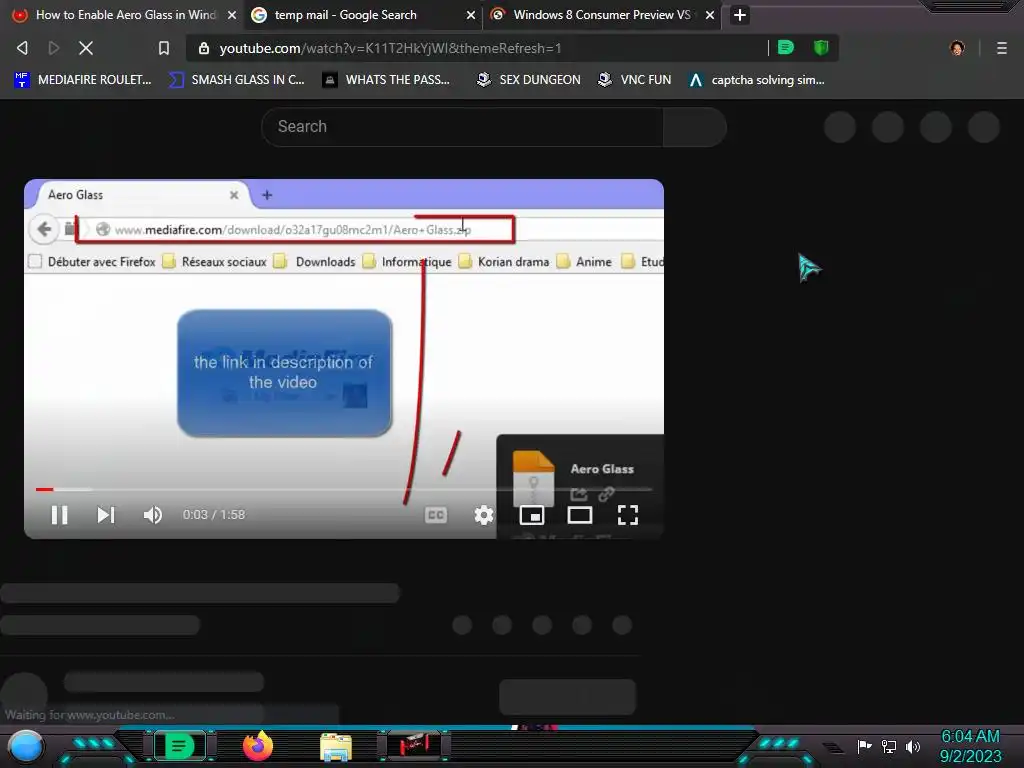Stop page loading with X button

pyautogui.click(x=86, y=48)
